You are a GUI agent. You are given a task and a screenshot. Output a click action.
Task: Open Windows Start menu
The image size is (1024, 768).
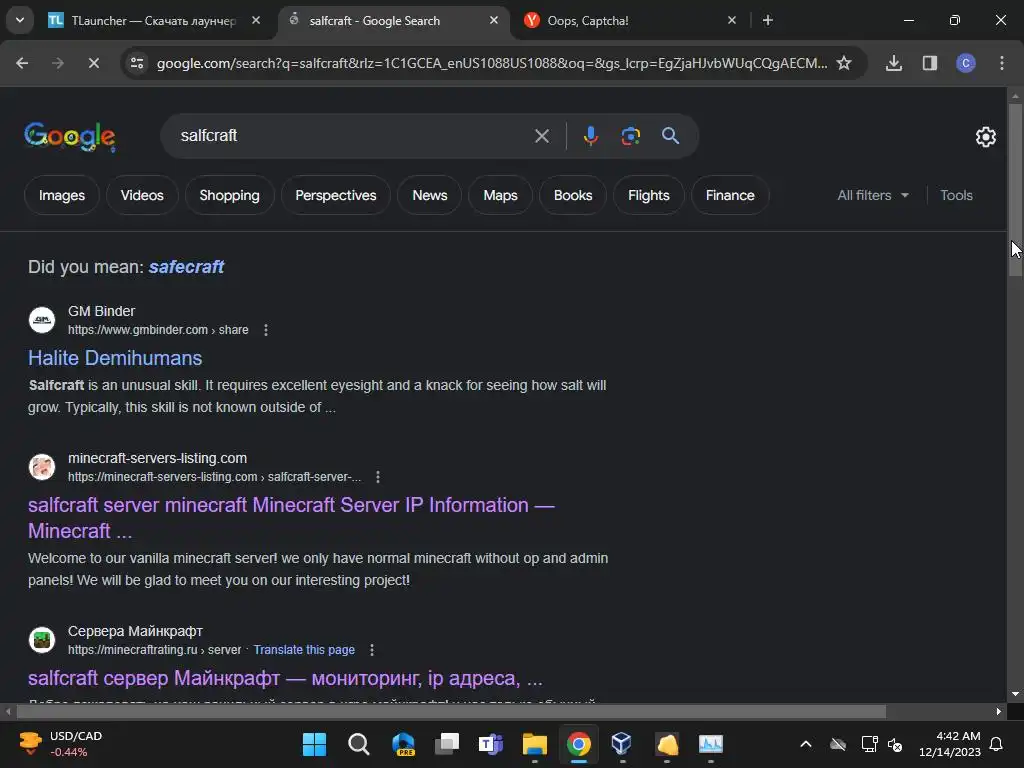[314, 744]
